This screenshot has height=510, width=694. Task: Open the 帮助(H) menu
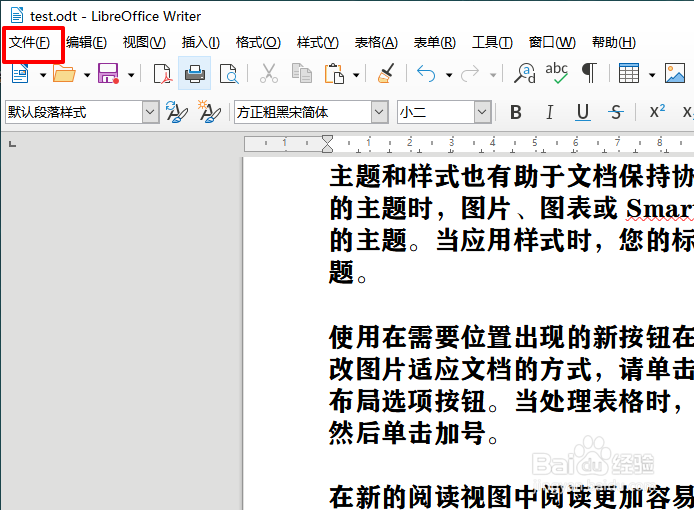tap(613, 43)
